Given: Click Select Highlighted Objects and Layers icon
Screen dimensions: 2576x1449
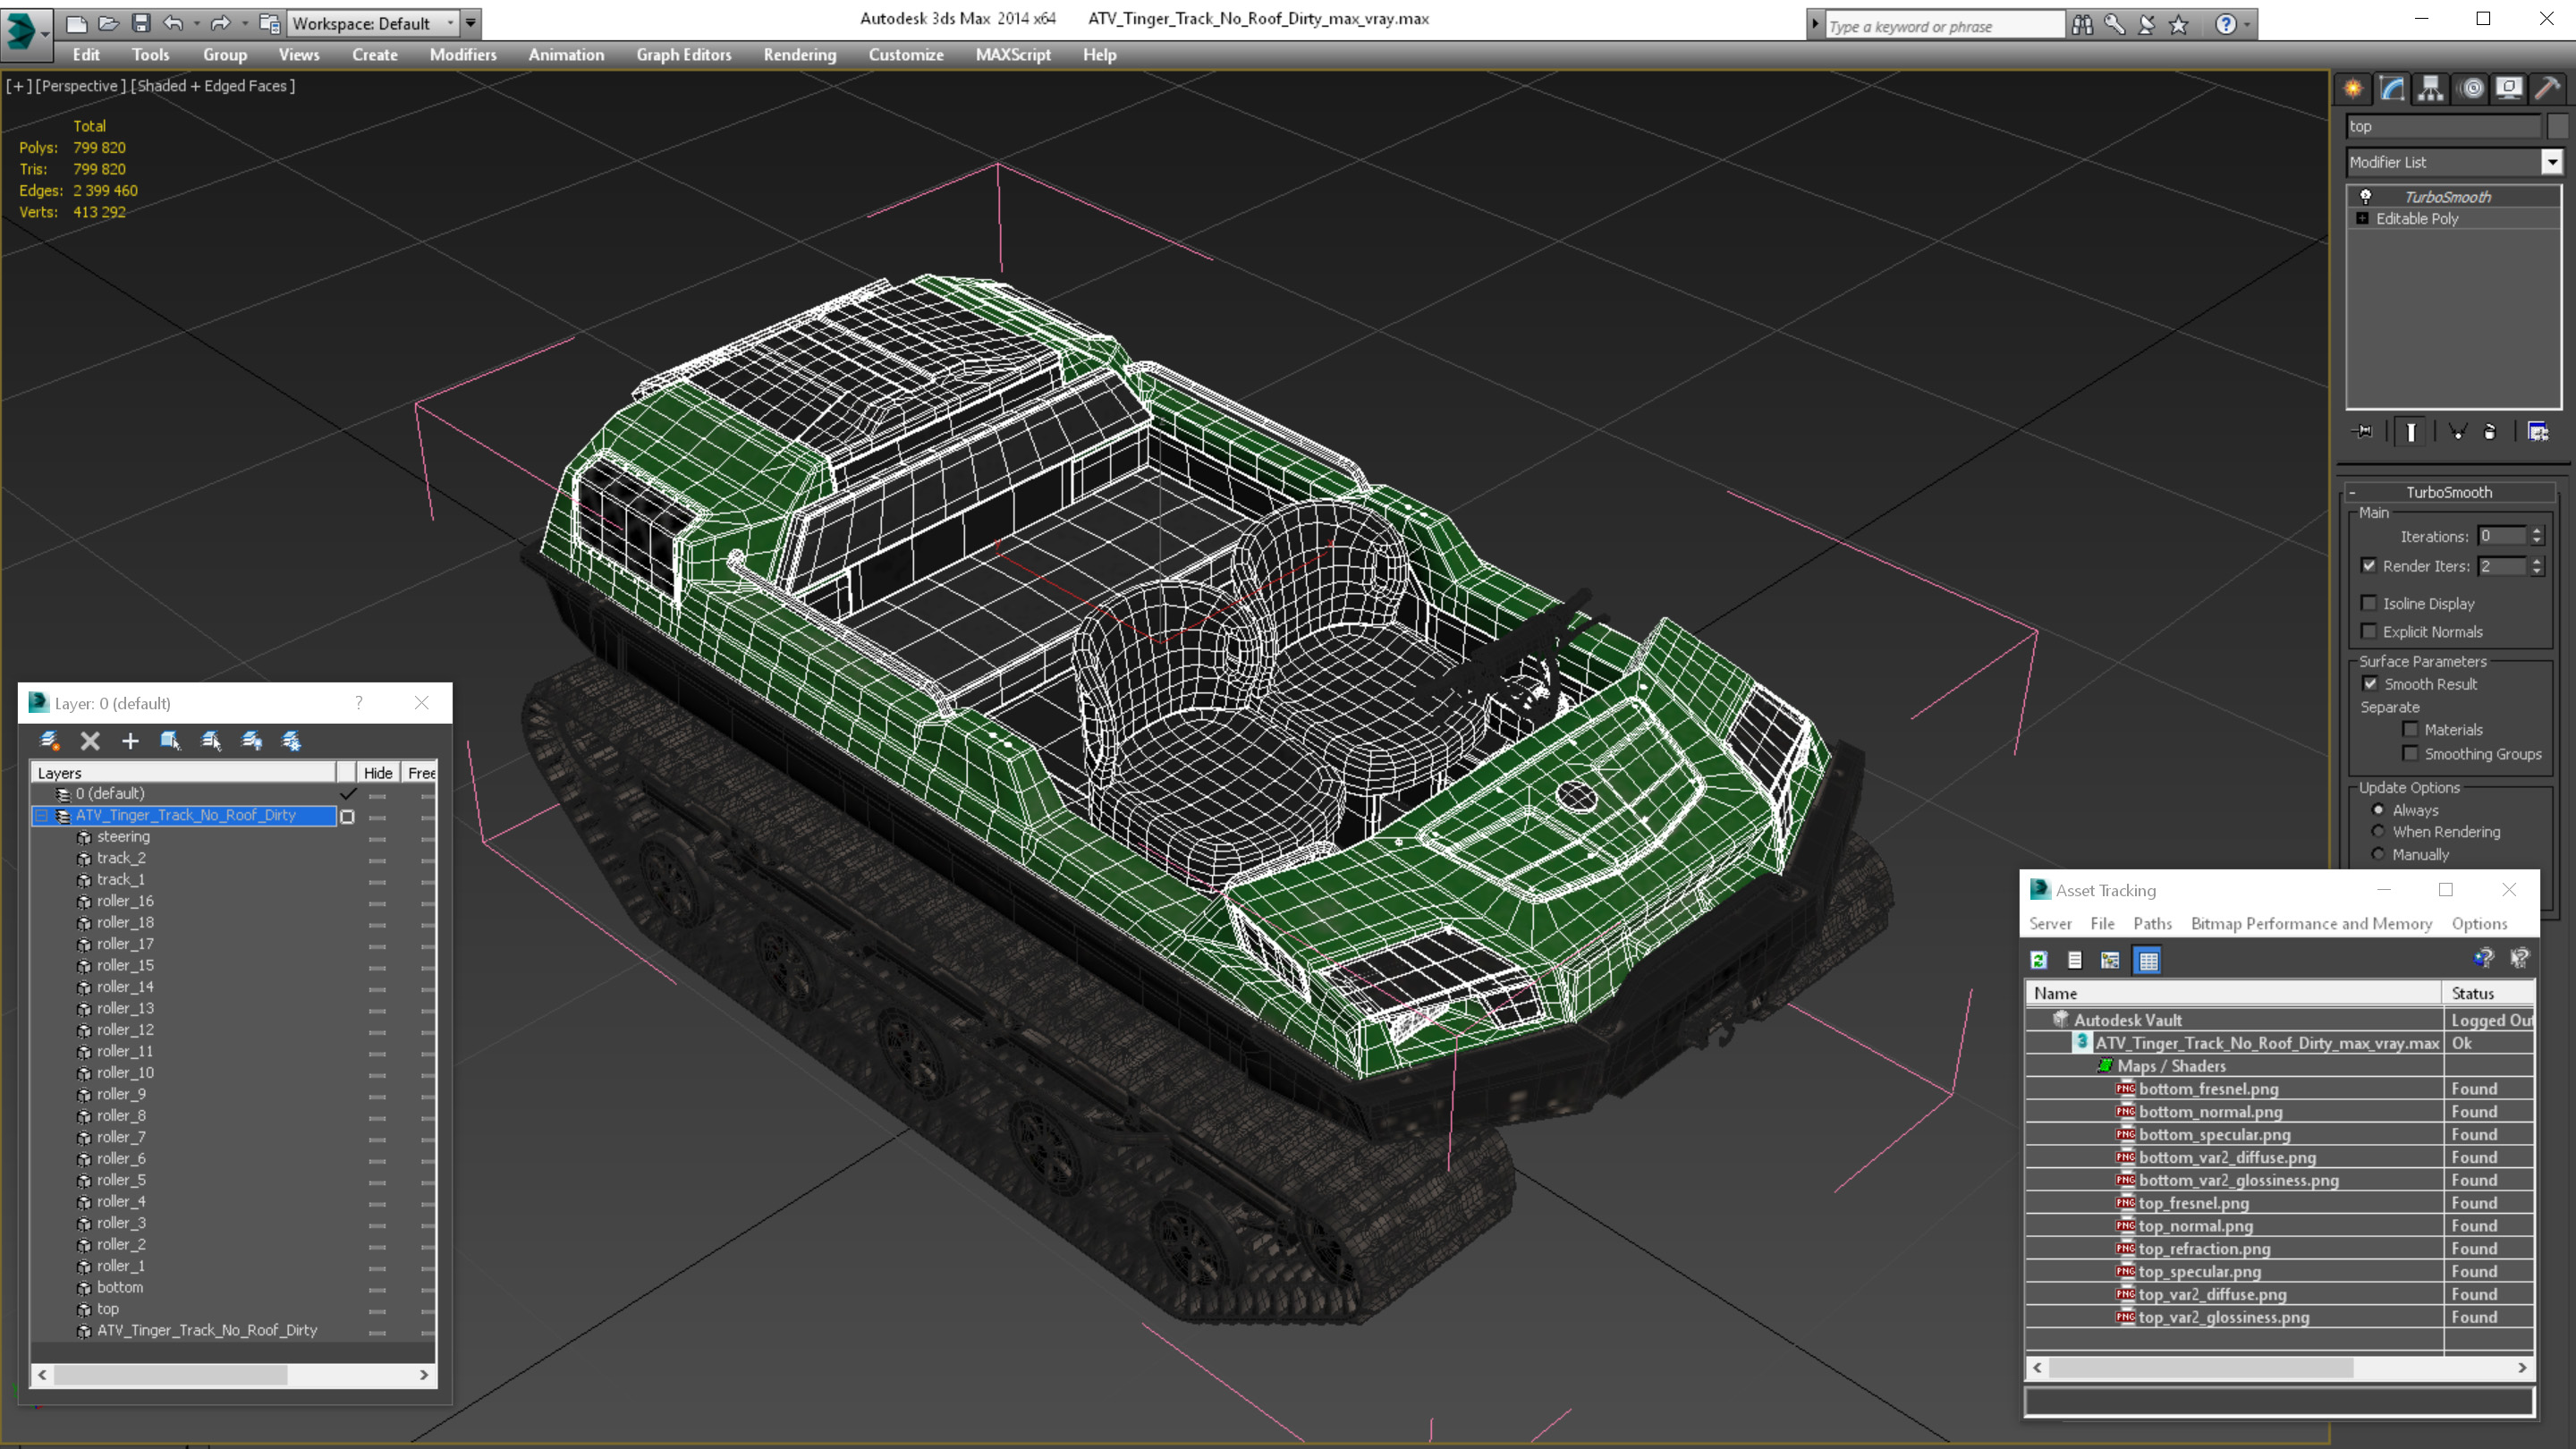Looking at the screenshot, I should [x=170, y=741].
